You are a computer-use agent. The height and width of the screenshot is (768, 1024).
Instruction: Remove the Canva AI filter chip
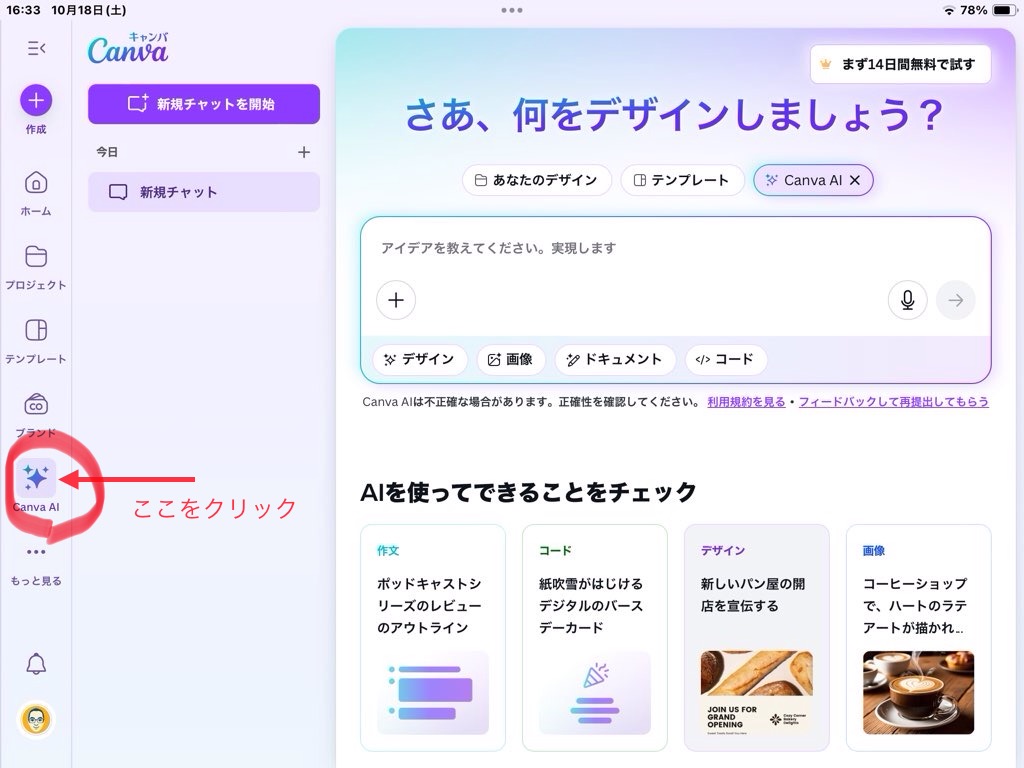click(x=857, y=180)
